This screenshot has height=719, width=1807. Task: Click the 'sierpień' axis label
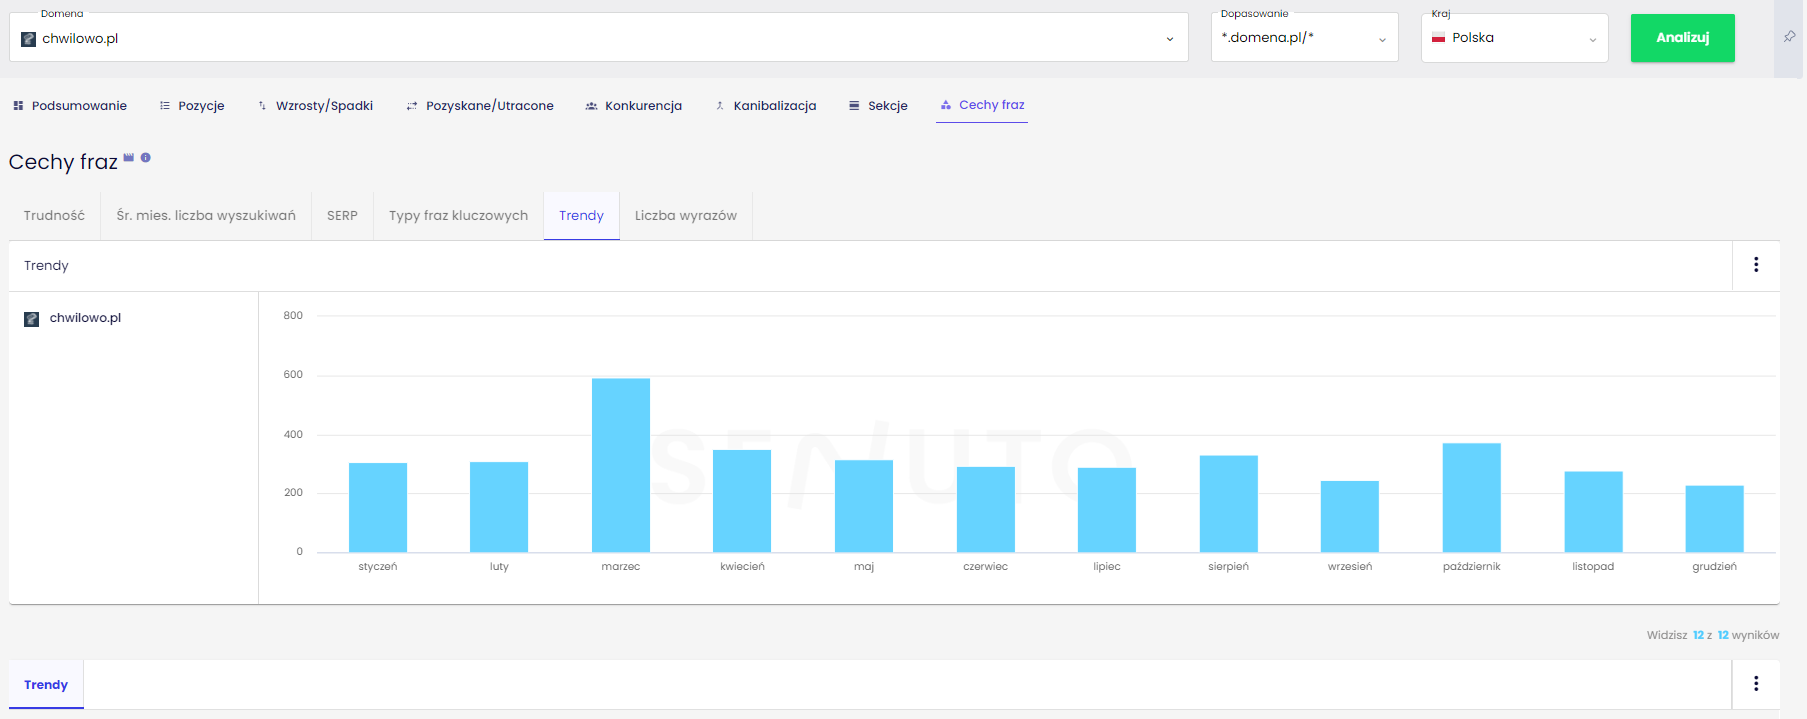[1229, 567]
